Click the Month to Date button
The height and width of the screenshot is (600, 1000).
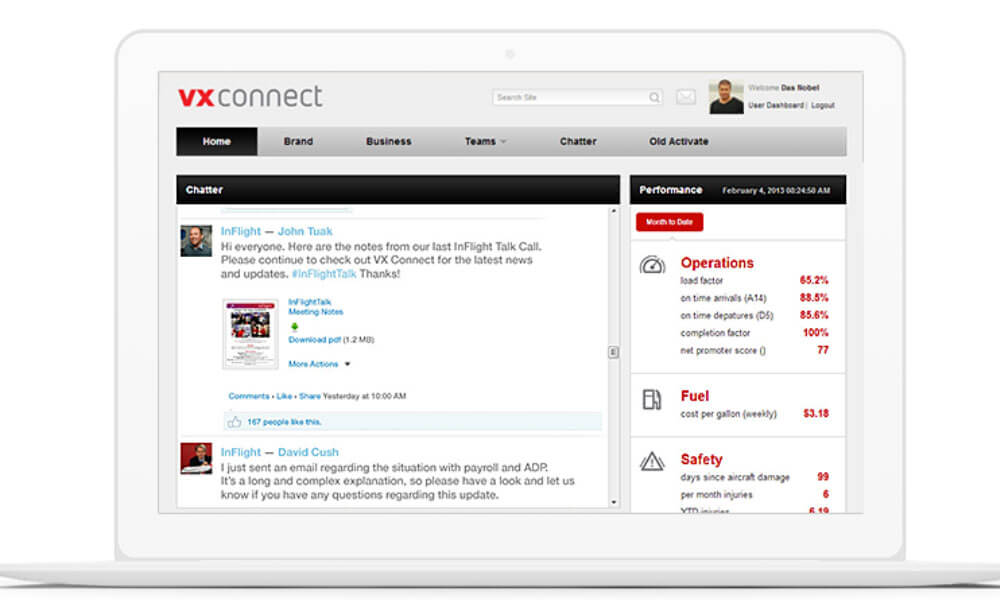click(x=669, y=222)
